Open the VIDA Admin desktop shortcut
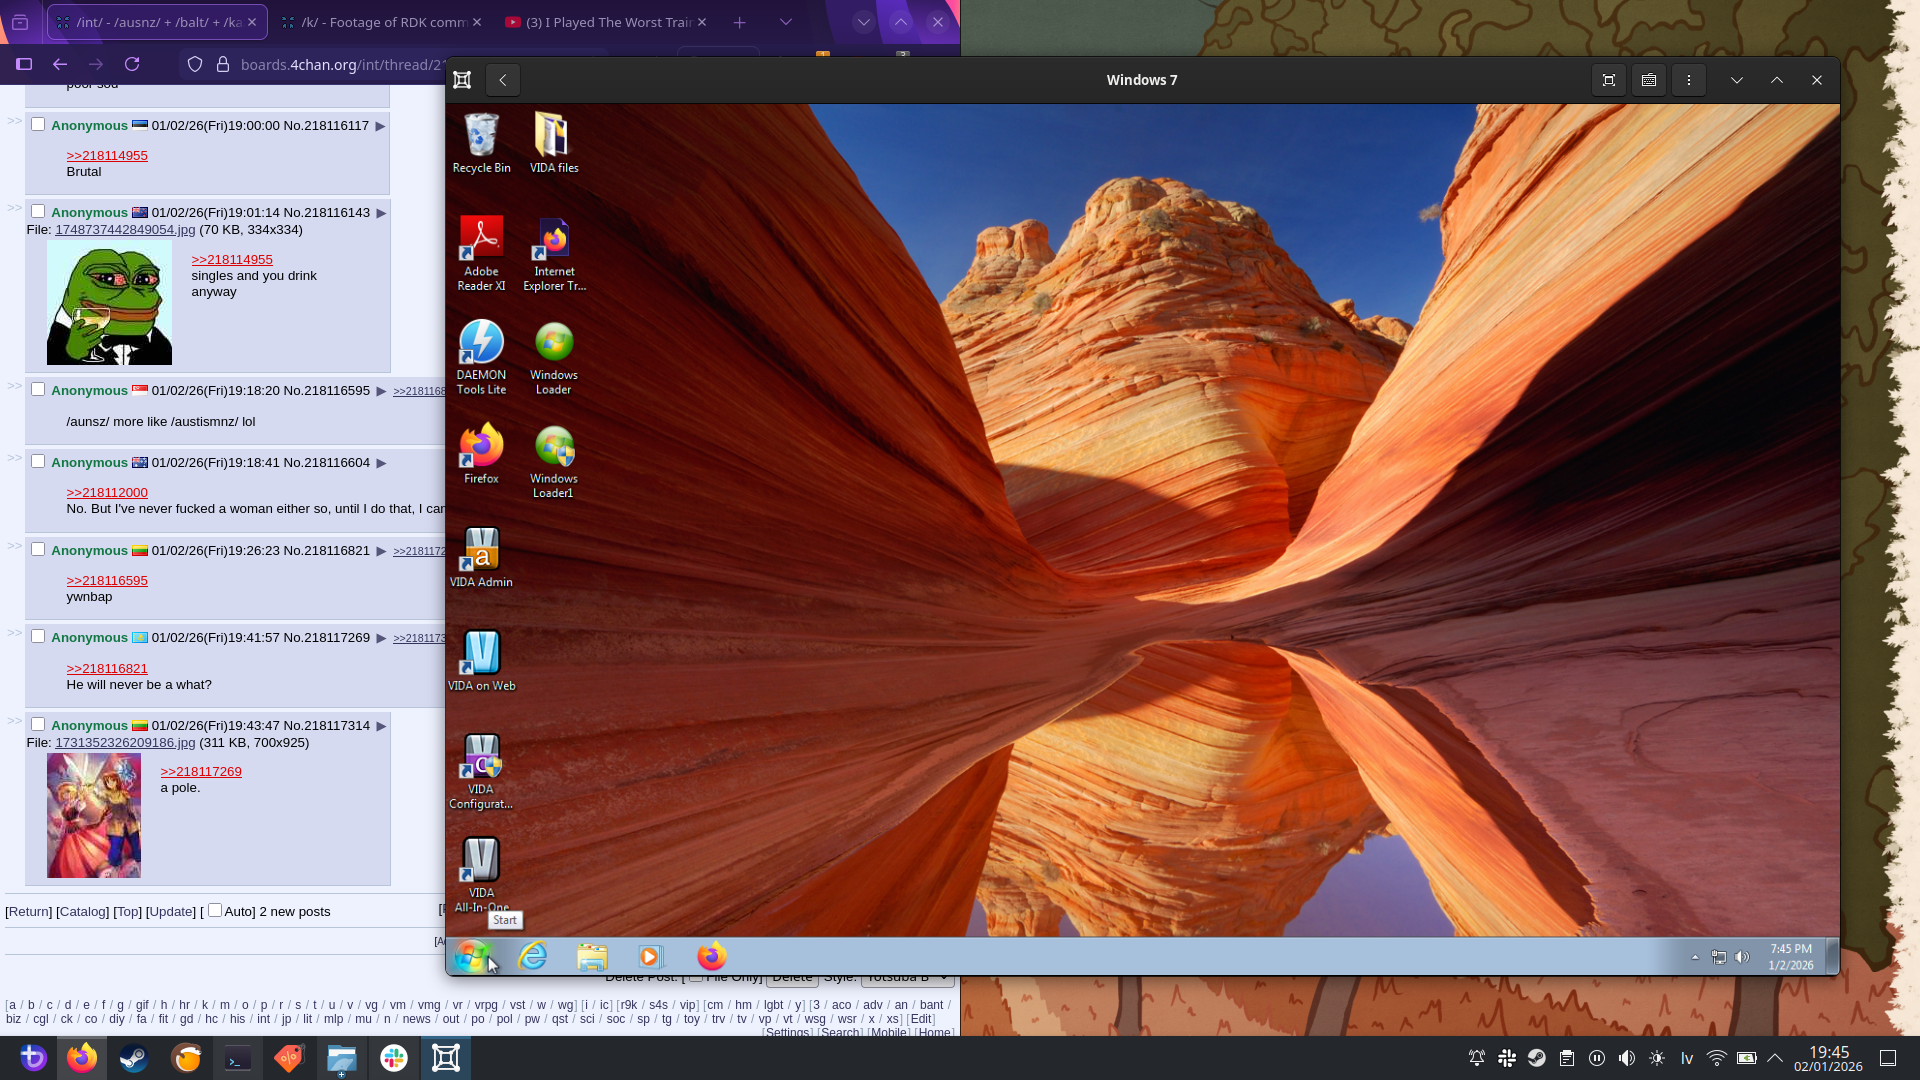1920x1080 pixels. [481, 551]
